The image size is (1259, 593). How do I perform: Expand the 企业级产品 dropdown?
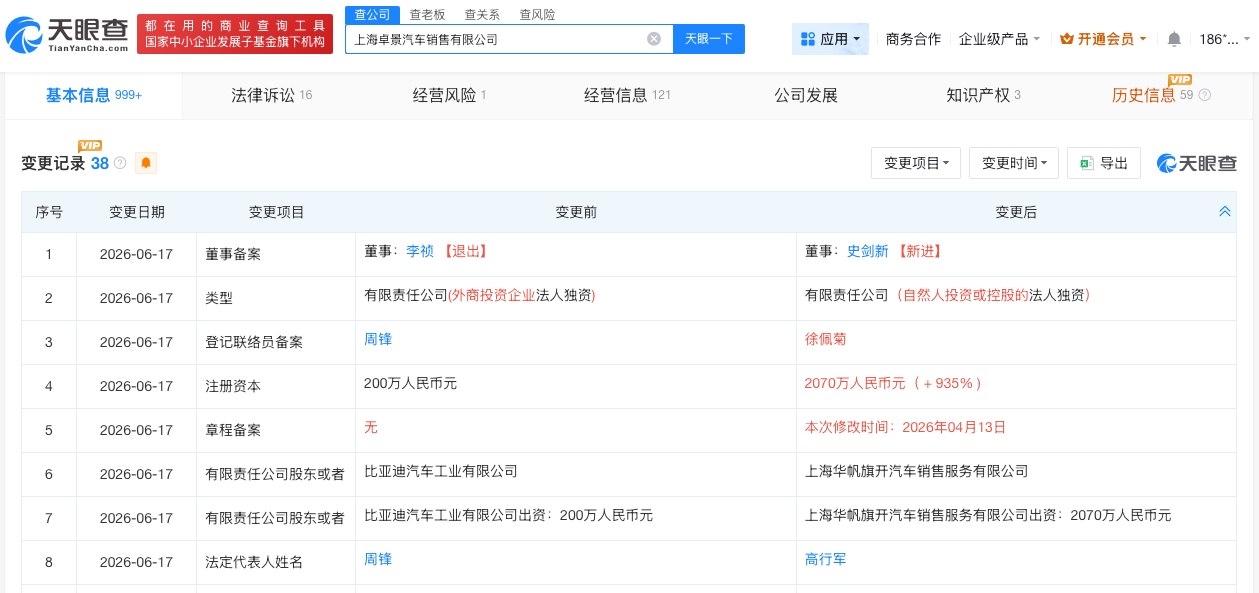coord(1000,39)
